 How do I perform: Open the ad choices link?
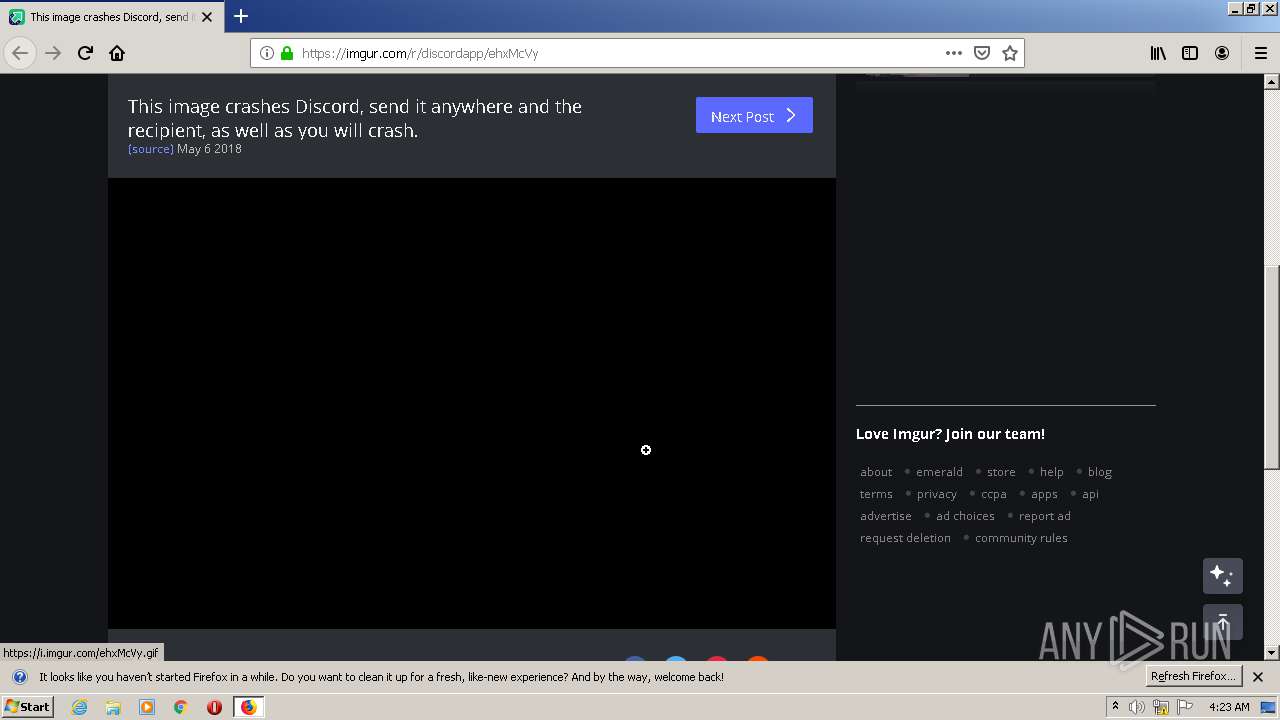coord(965,516)
